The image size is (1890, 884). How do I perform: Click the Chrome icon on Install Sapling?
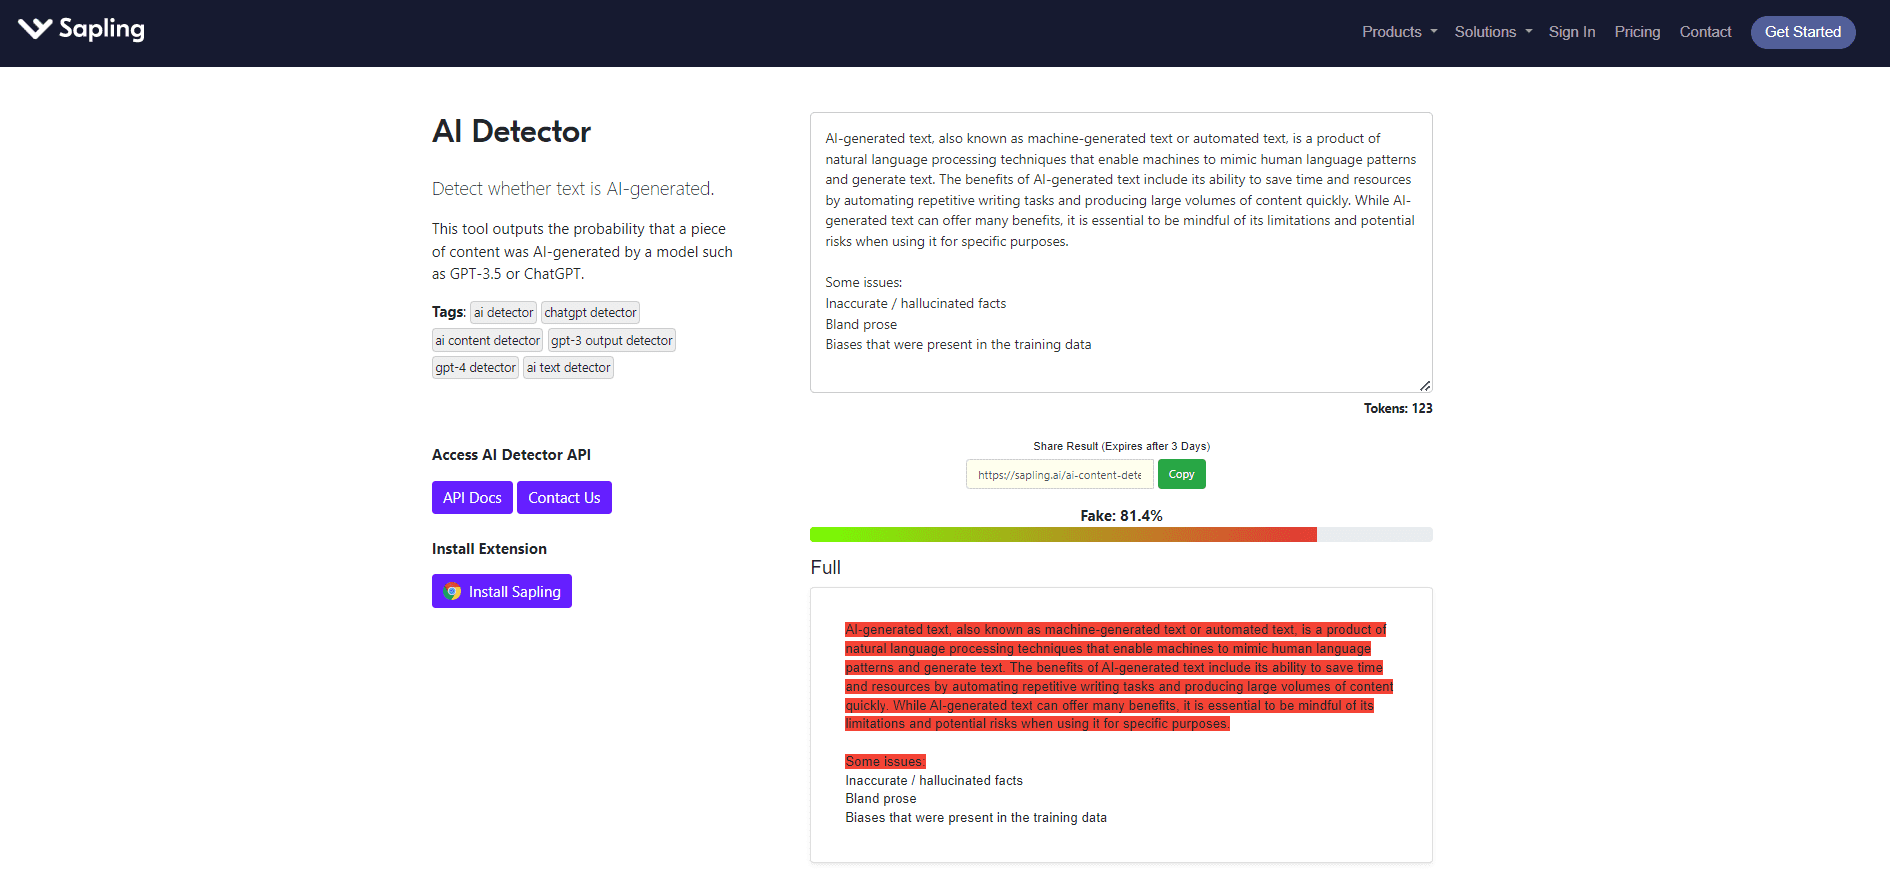click(453, 592)
